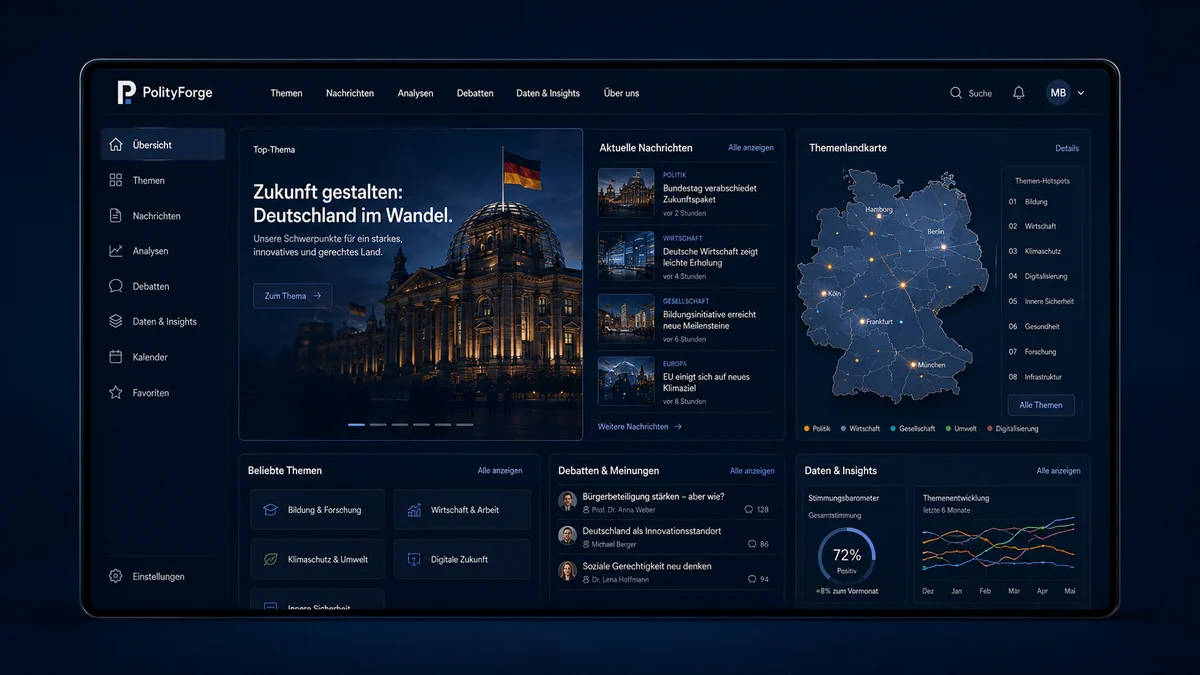Click the Kalender icon in sidebar

[x=116, y=357]
